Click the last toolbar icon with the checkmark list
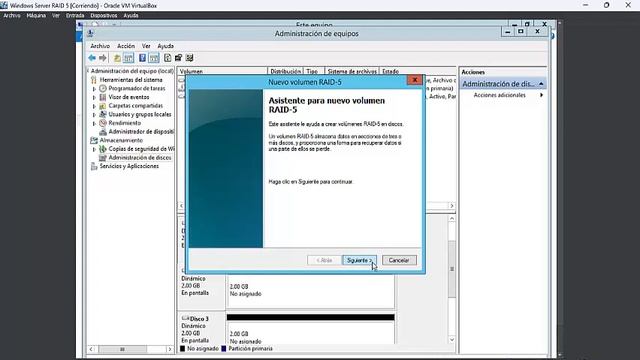640x360 pixels. [x=189, y=58]
